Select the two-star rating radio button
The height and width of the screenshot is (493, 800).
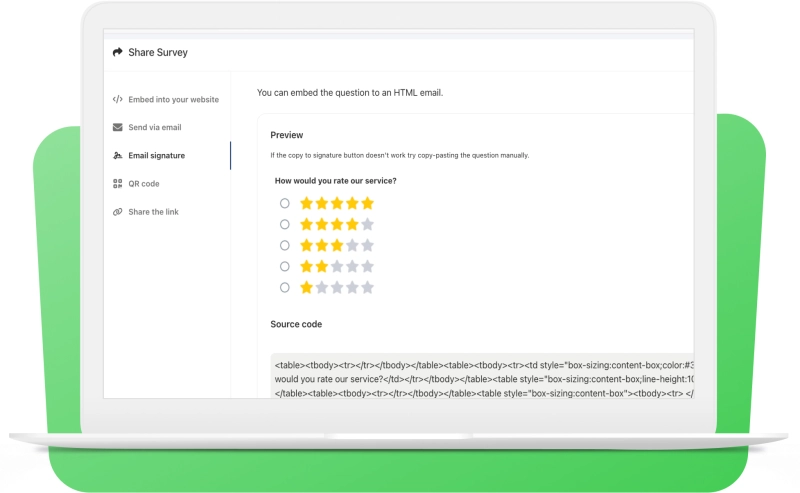[285, 266]
